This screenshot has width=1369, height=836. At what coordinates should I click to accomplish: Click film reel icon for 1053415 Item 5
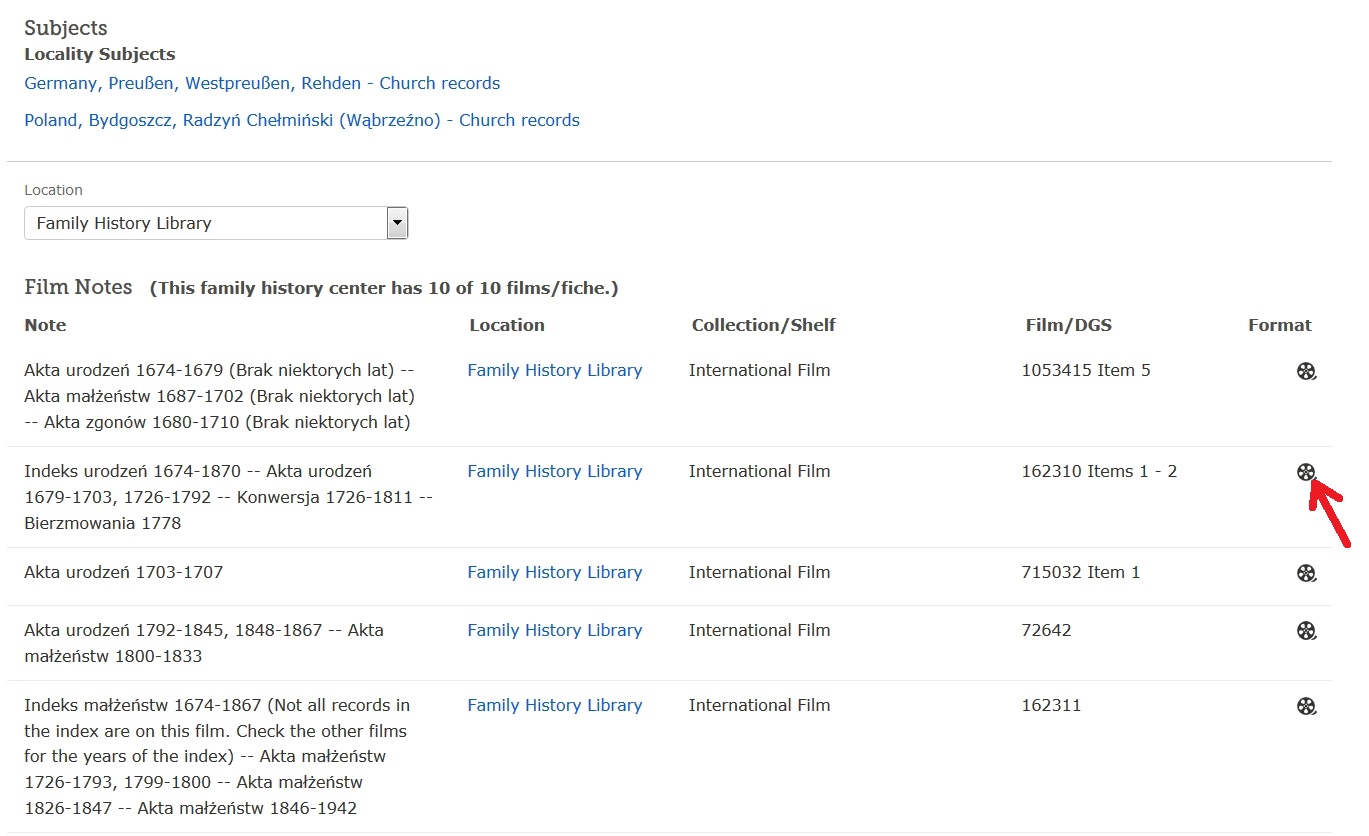pos(1306,371)
